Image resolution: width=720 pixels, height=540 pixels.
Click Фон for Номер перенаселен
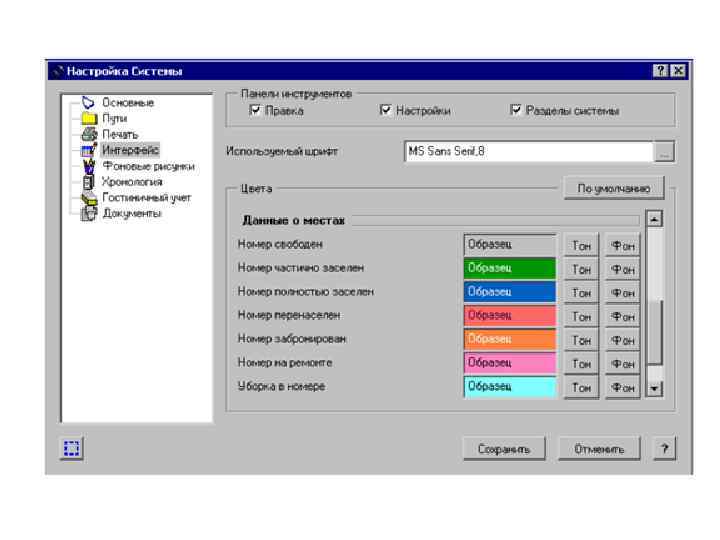[x=623, y=317]
